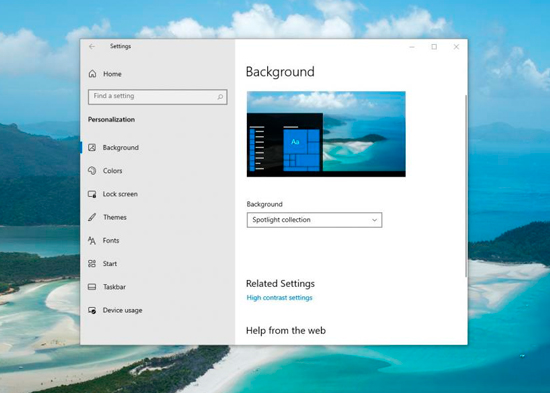
Task: Open High contrast settings link
Action: tap(279, 298)
